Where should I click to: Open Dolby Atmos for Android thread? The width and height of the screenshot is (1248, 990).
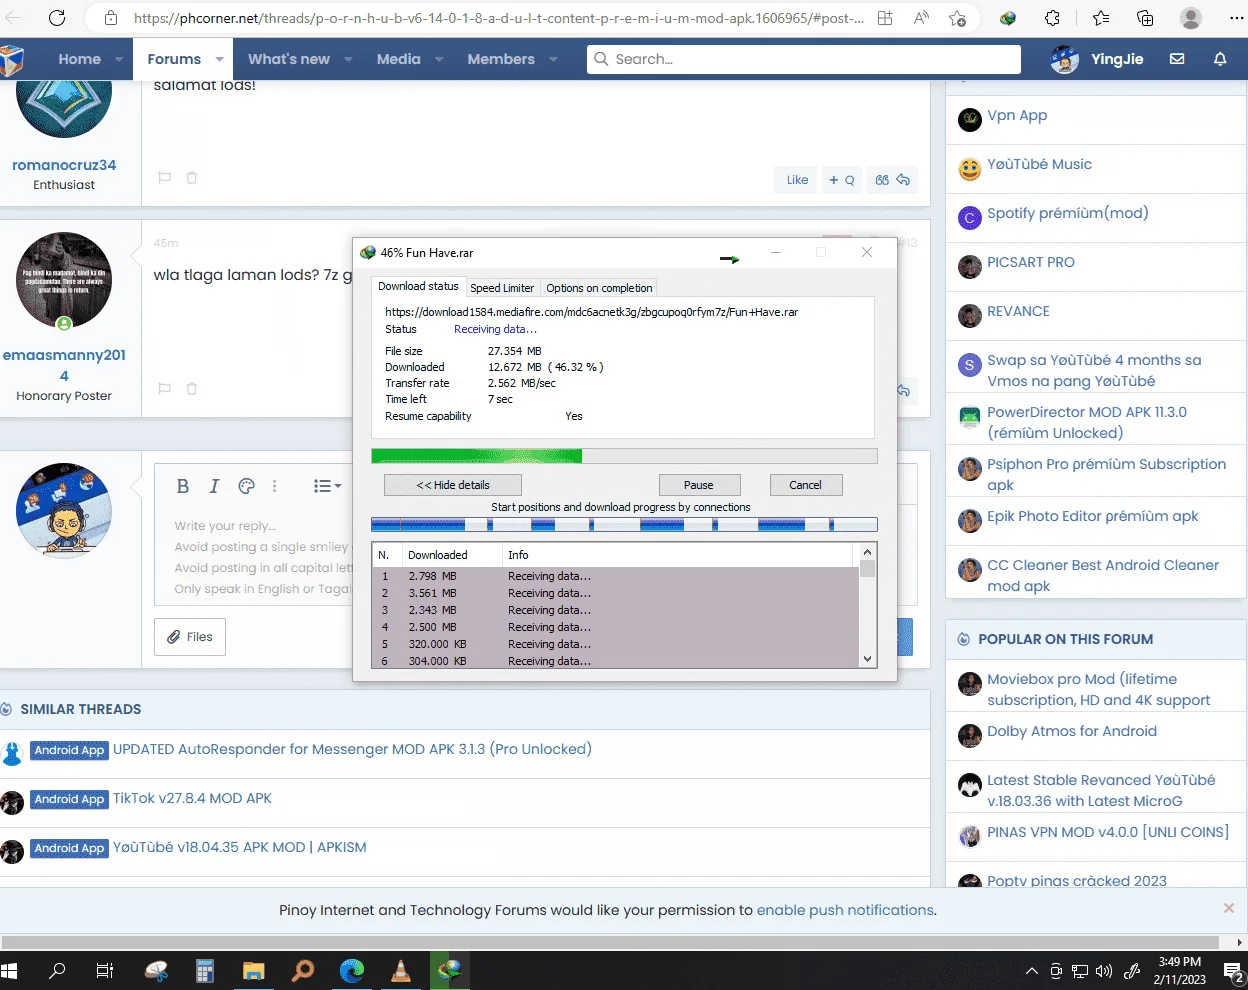coord(1072,731)
